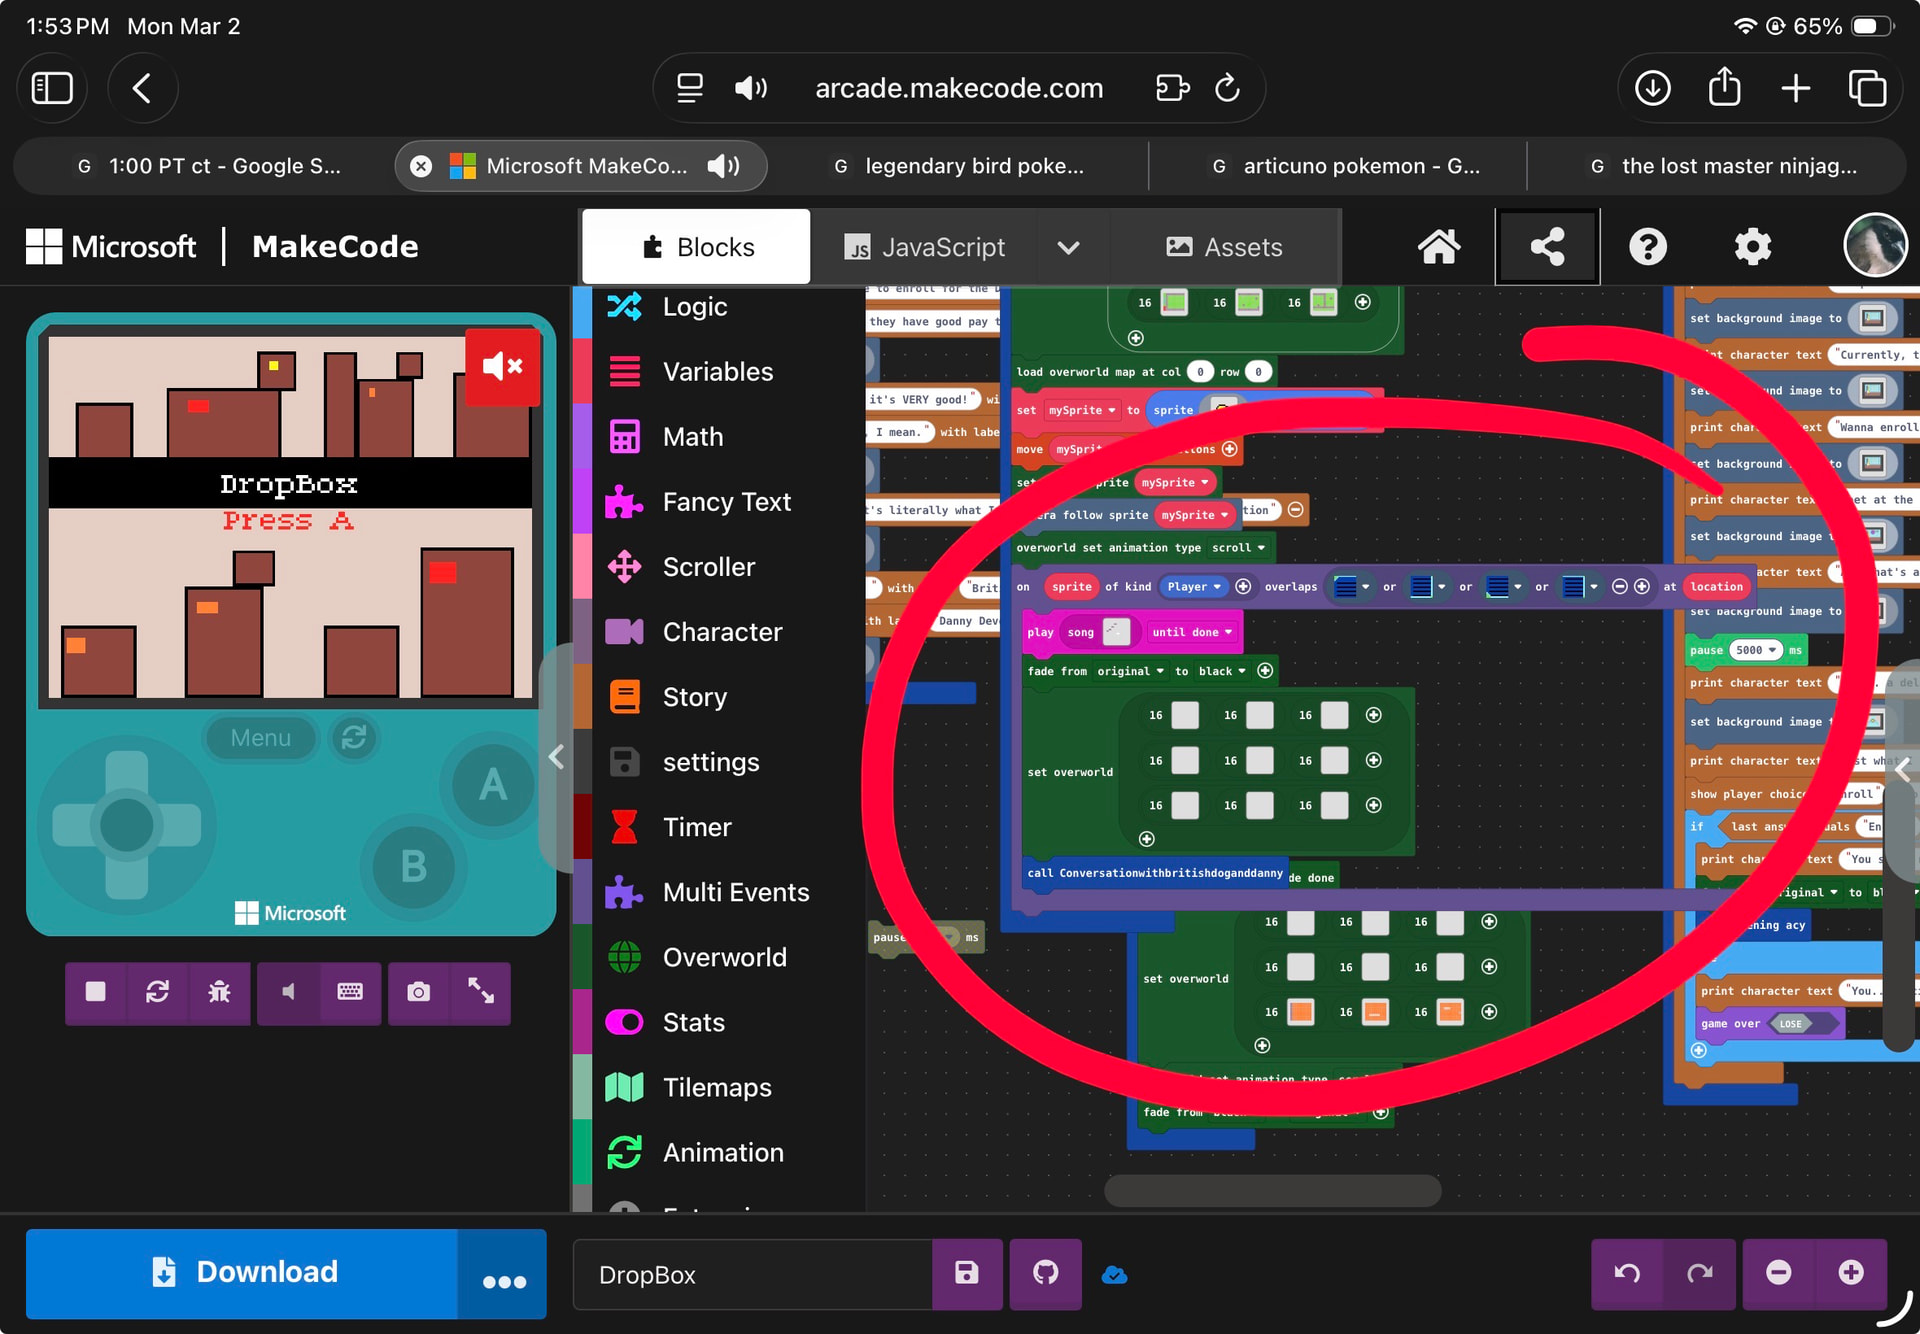This screenshot has width=1920, height=1334.
Task: Open the Home screen icon
Action: (x=1439, y=247)
